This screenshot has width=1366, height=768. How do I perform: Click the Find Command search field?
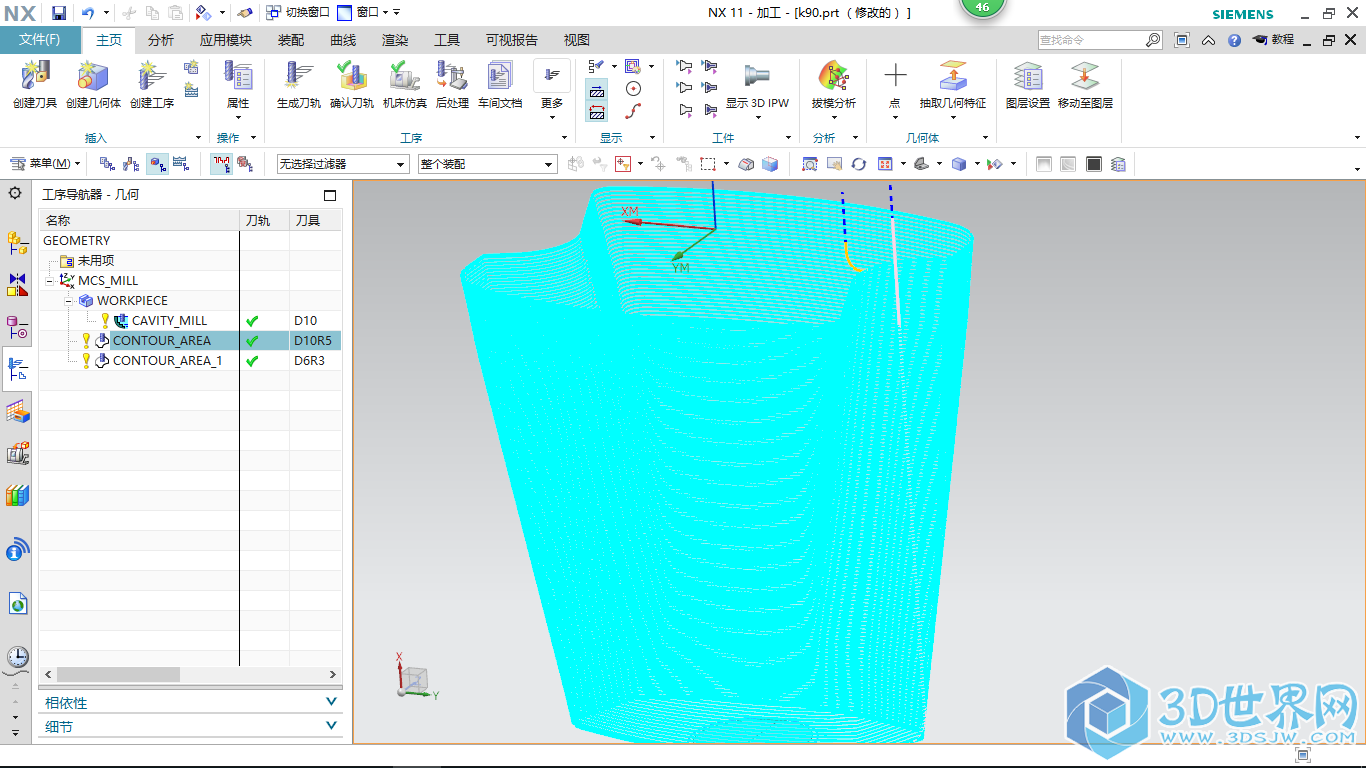tap(1091, 40)
